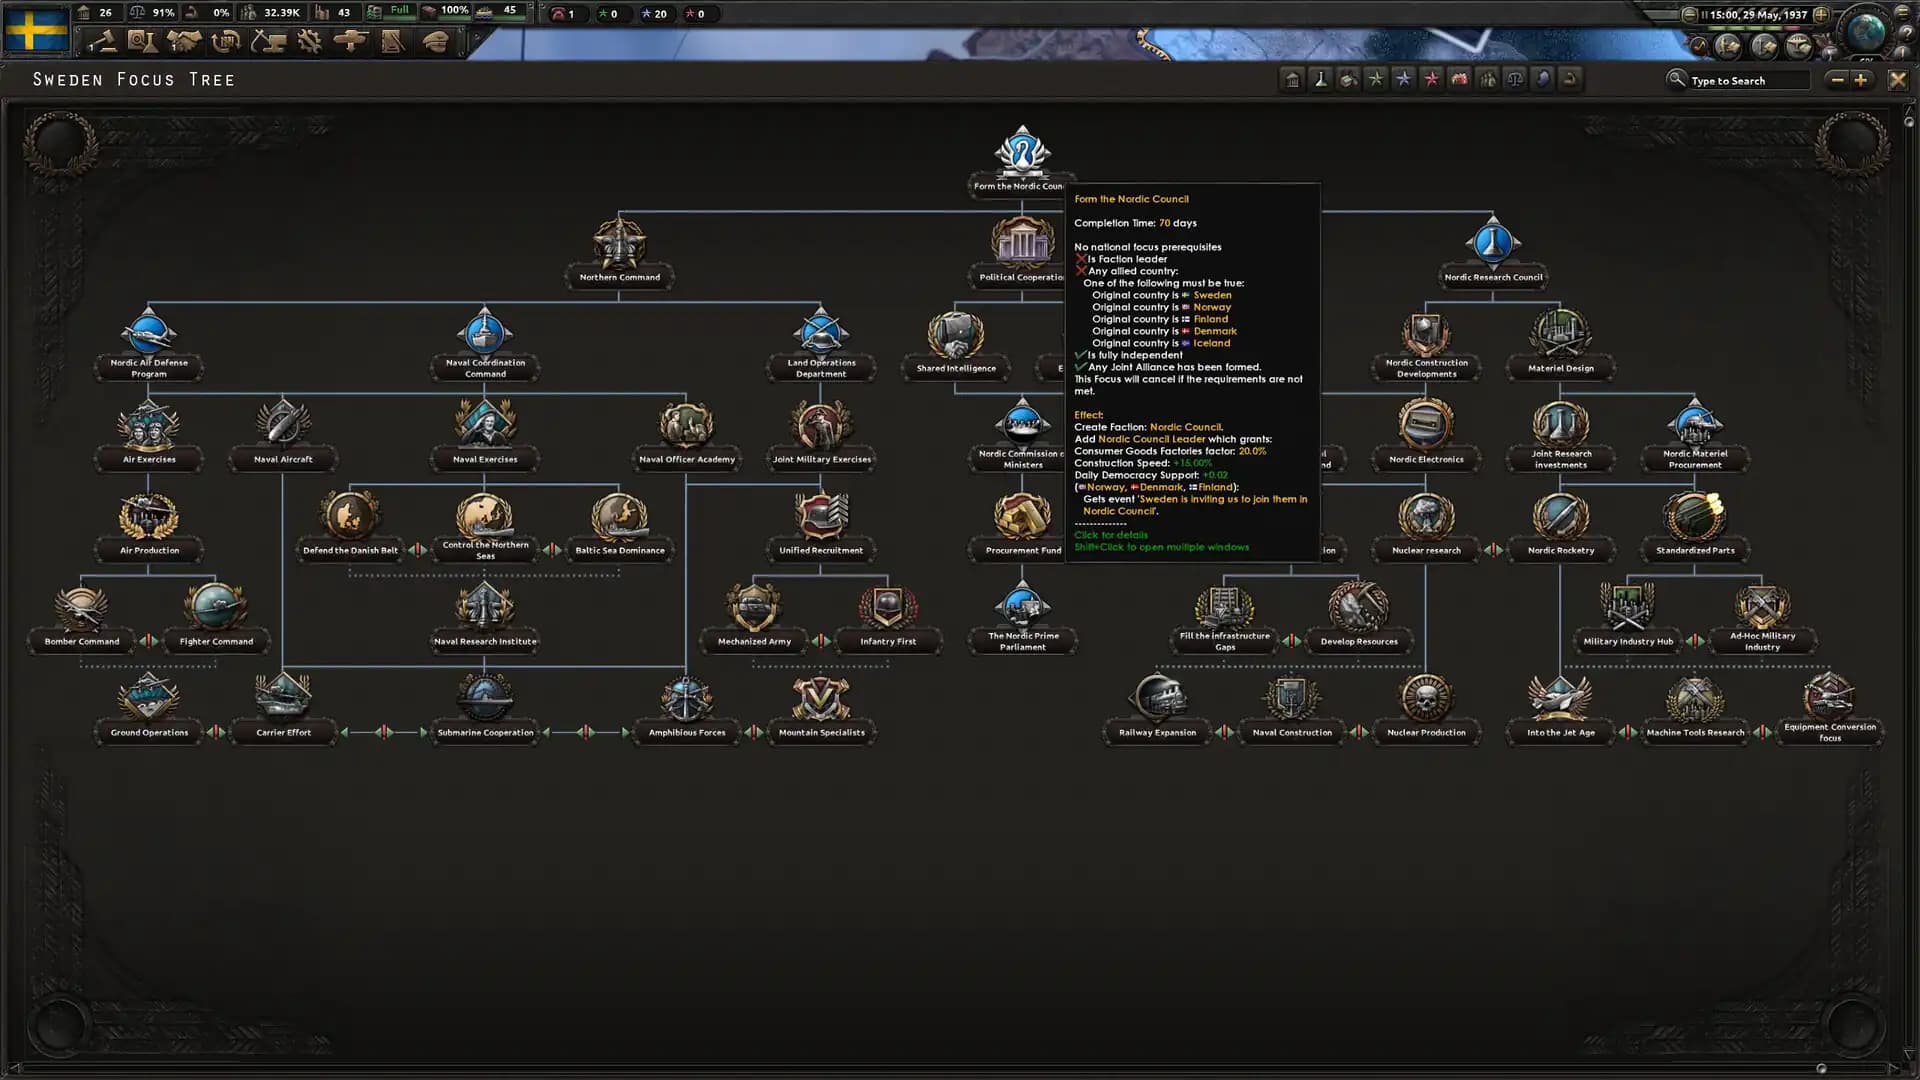This screenshot has height=1080, width=1920.
Task: Toggle the research focus filter
Action: 1320,80
